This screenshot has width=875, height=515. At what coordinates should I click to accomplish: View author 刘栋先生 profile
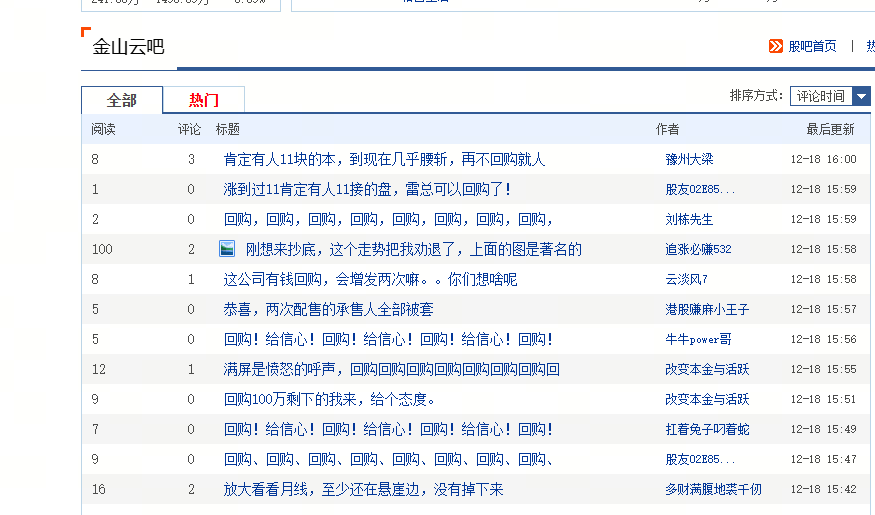[689, 220]
